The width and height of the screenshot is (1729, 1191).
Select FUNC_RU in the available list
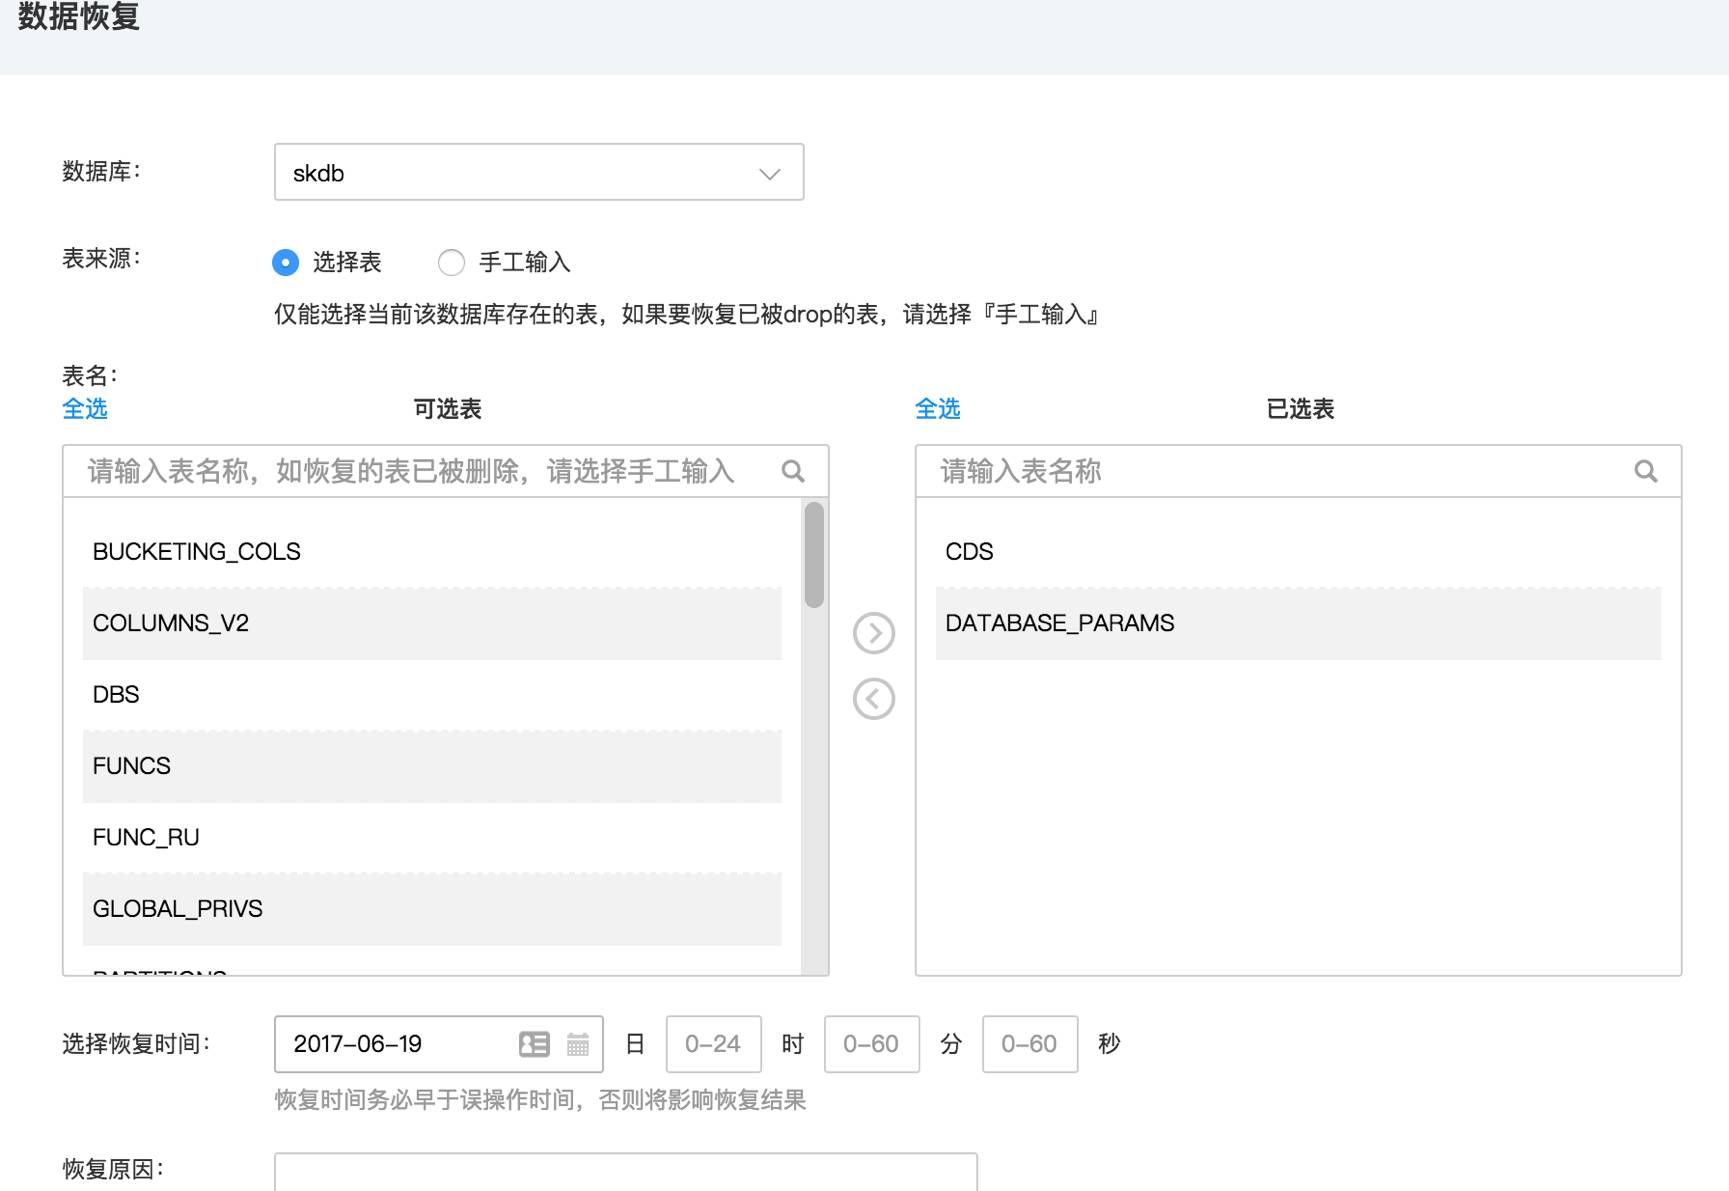pos(432,838)
